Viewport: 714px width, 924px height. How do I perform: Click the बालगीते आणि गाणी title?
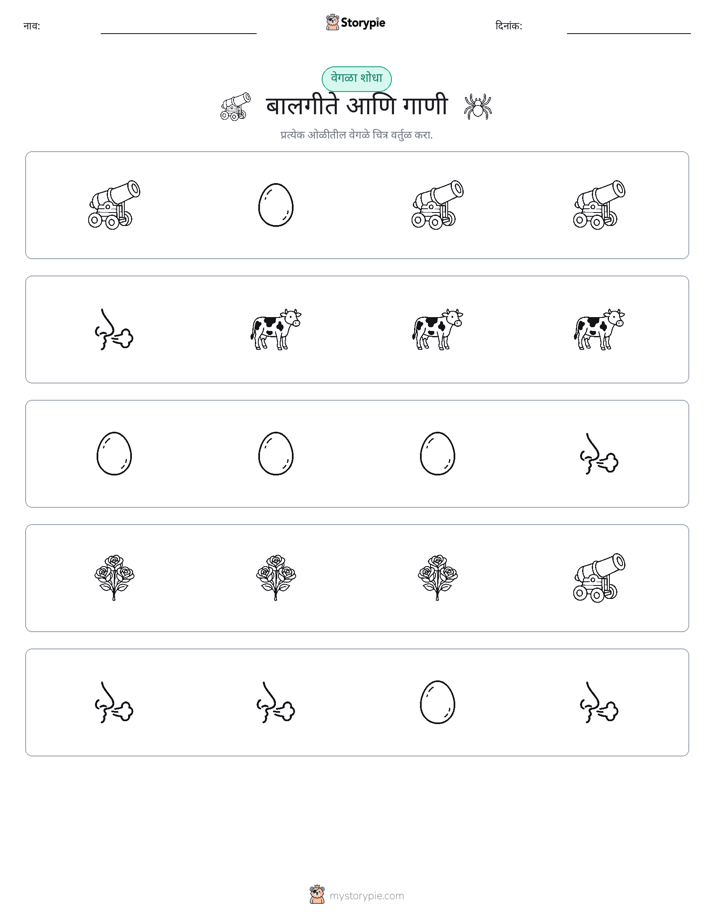[x=356, y=107]
